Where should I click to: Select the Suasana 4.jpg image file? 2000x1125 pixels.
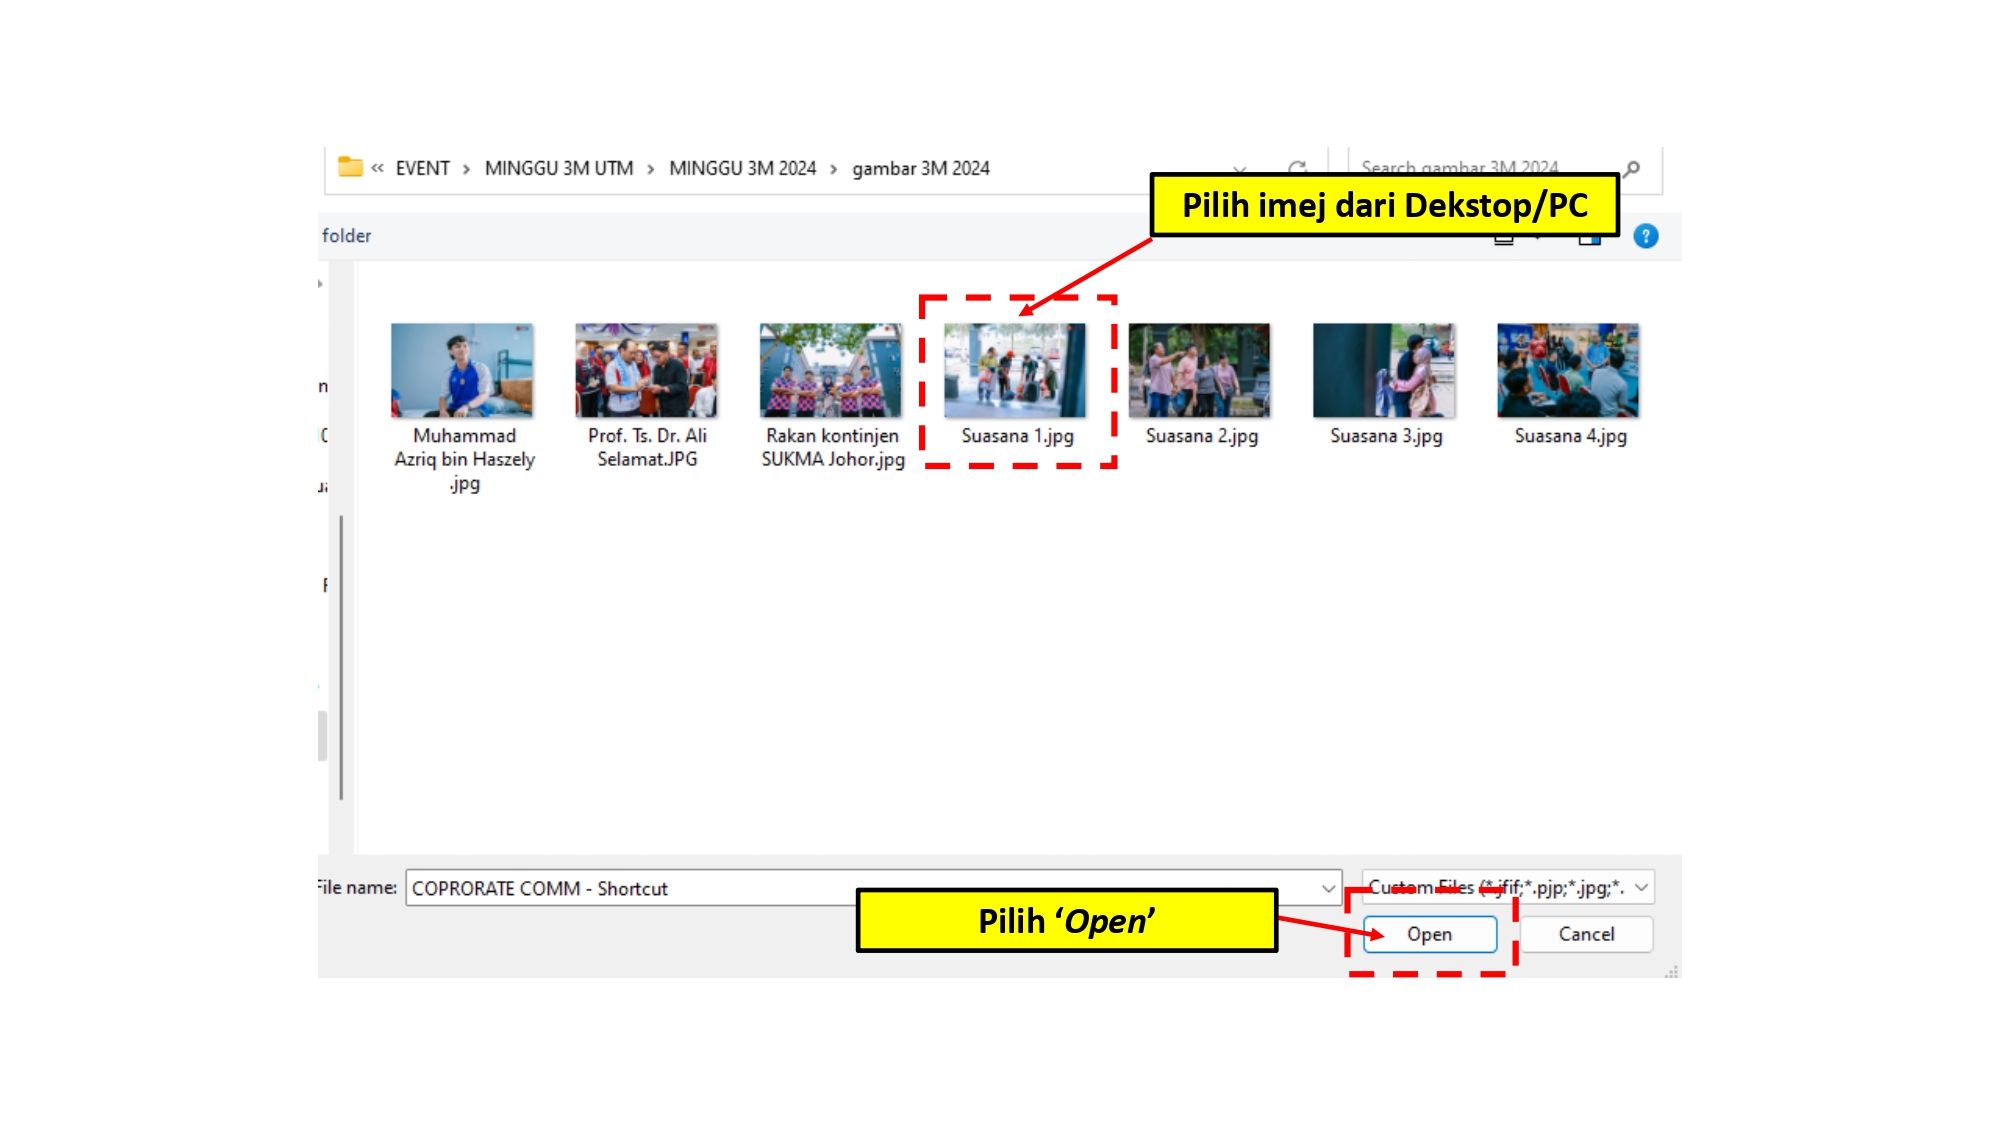coord(1567,371)
